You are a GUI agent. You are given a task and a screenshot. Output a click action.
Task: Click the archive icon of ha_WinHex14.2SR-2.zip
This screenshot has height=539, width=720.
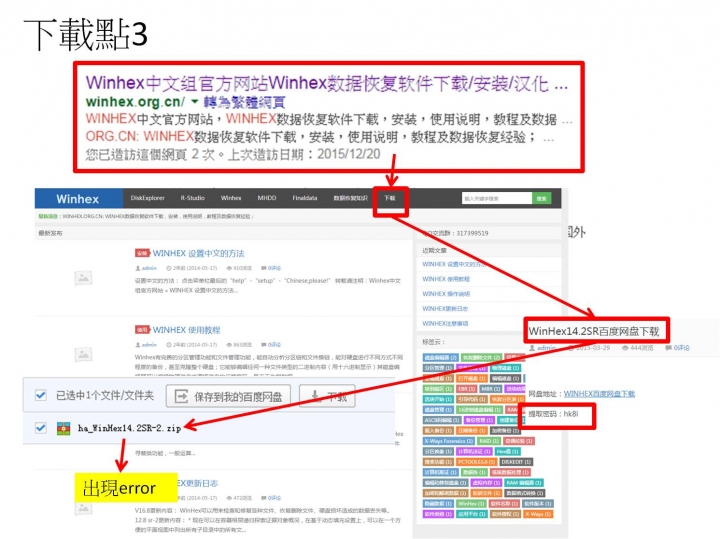point(63,428)
